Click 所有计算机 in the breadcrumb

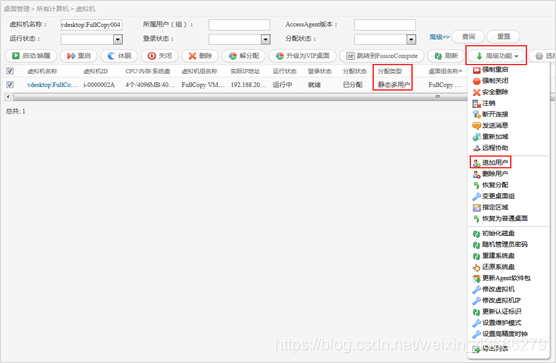point(52,9)
